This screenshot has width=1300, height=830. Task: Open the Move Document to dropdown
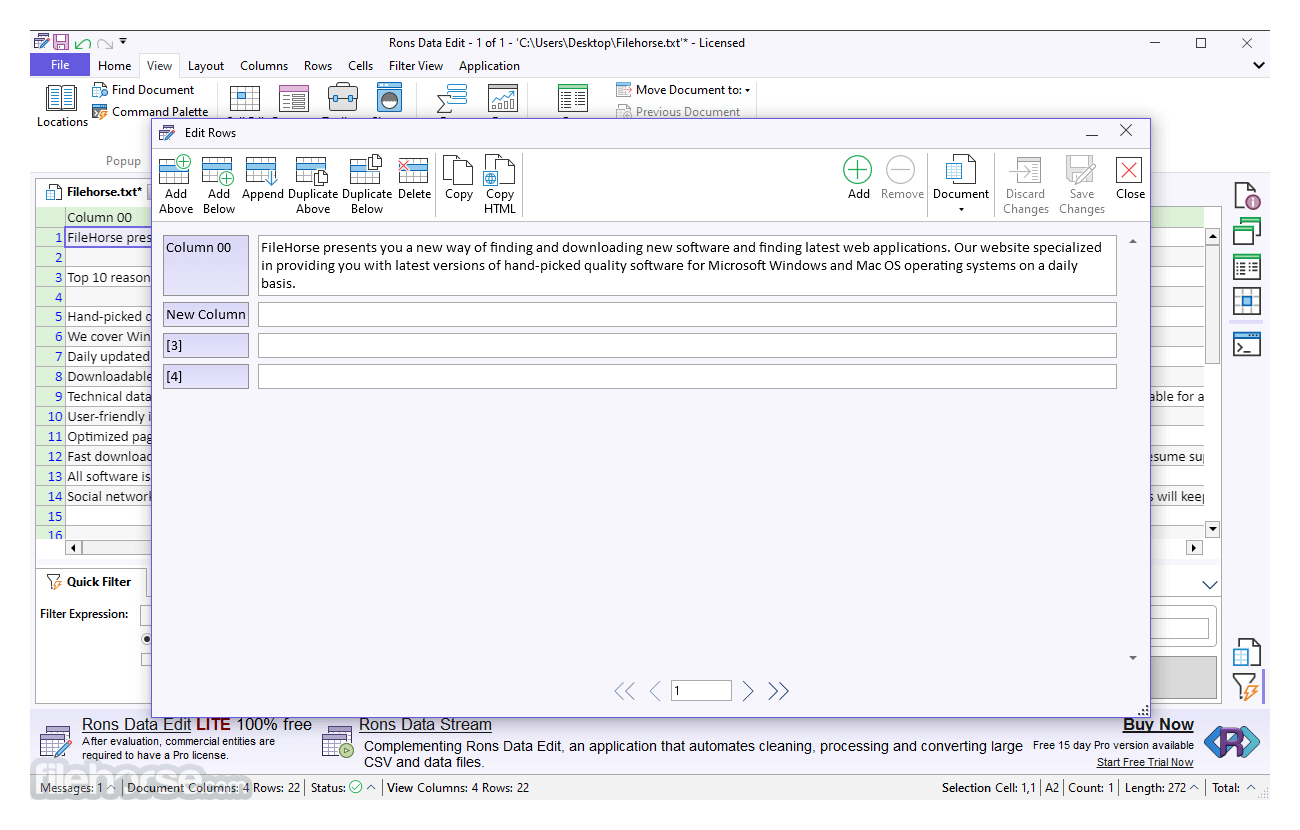(x=683, y=90)
